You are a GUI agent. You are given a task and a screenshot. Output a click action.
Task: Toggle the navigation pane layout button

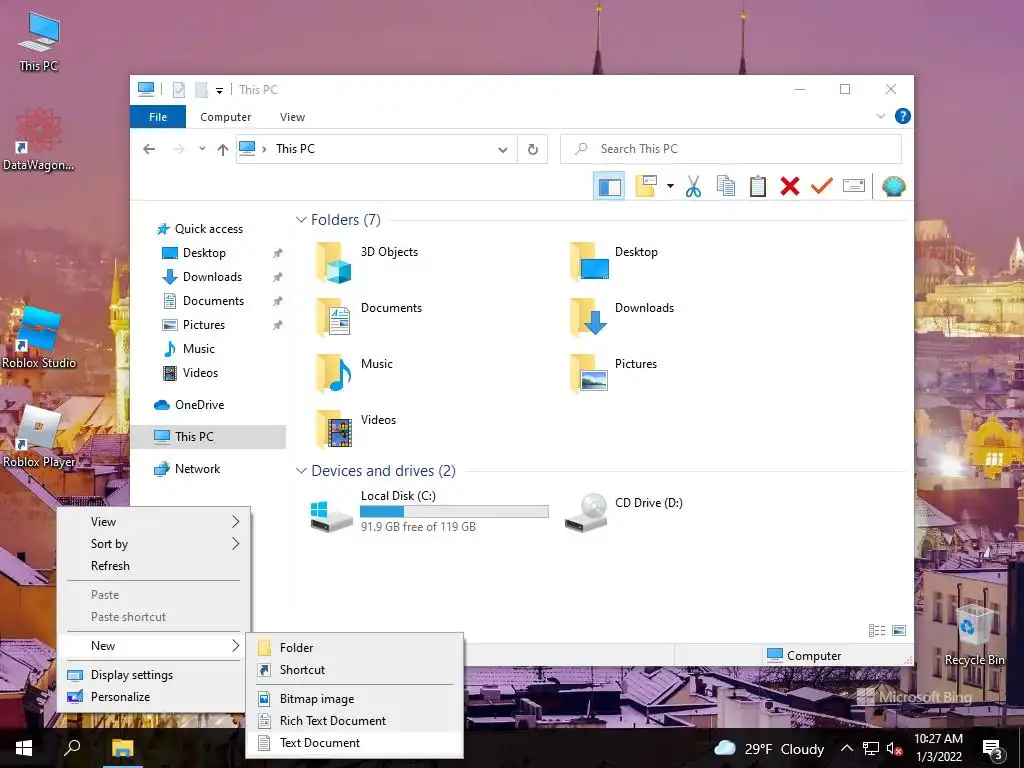pyautogui.click(x=609, y=187)
